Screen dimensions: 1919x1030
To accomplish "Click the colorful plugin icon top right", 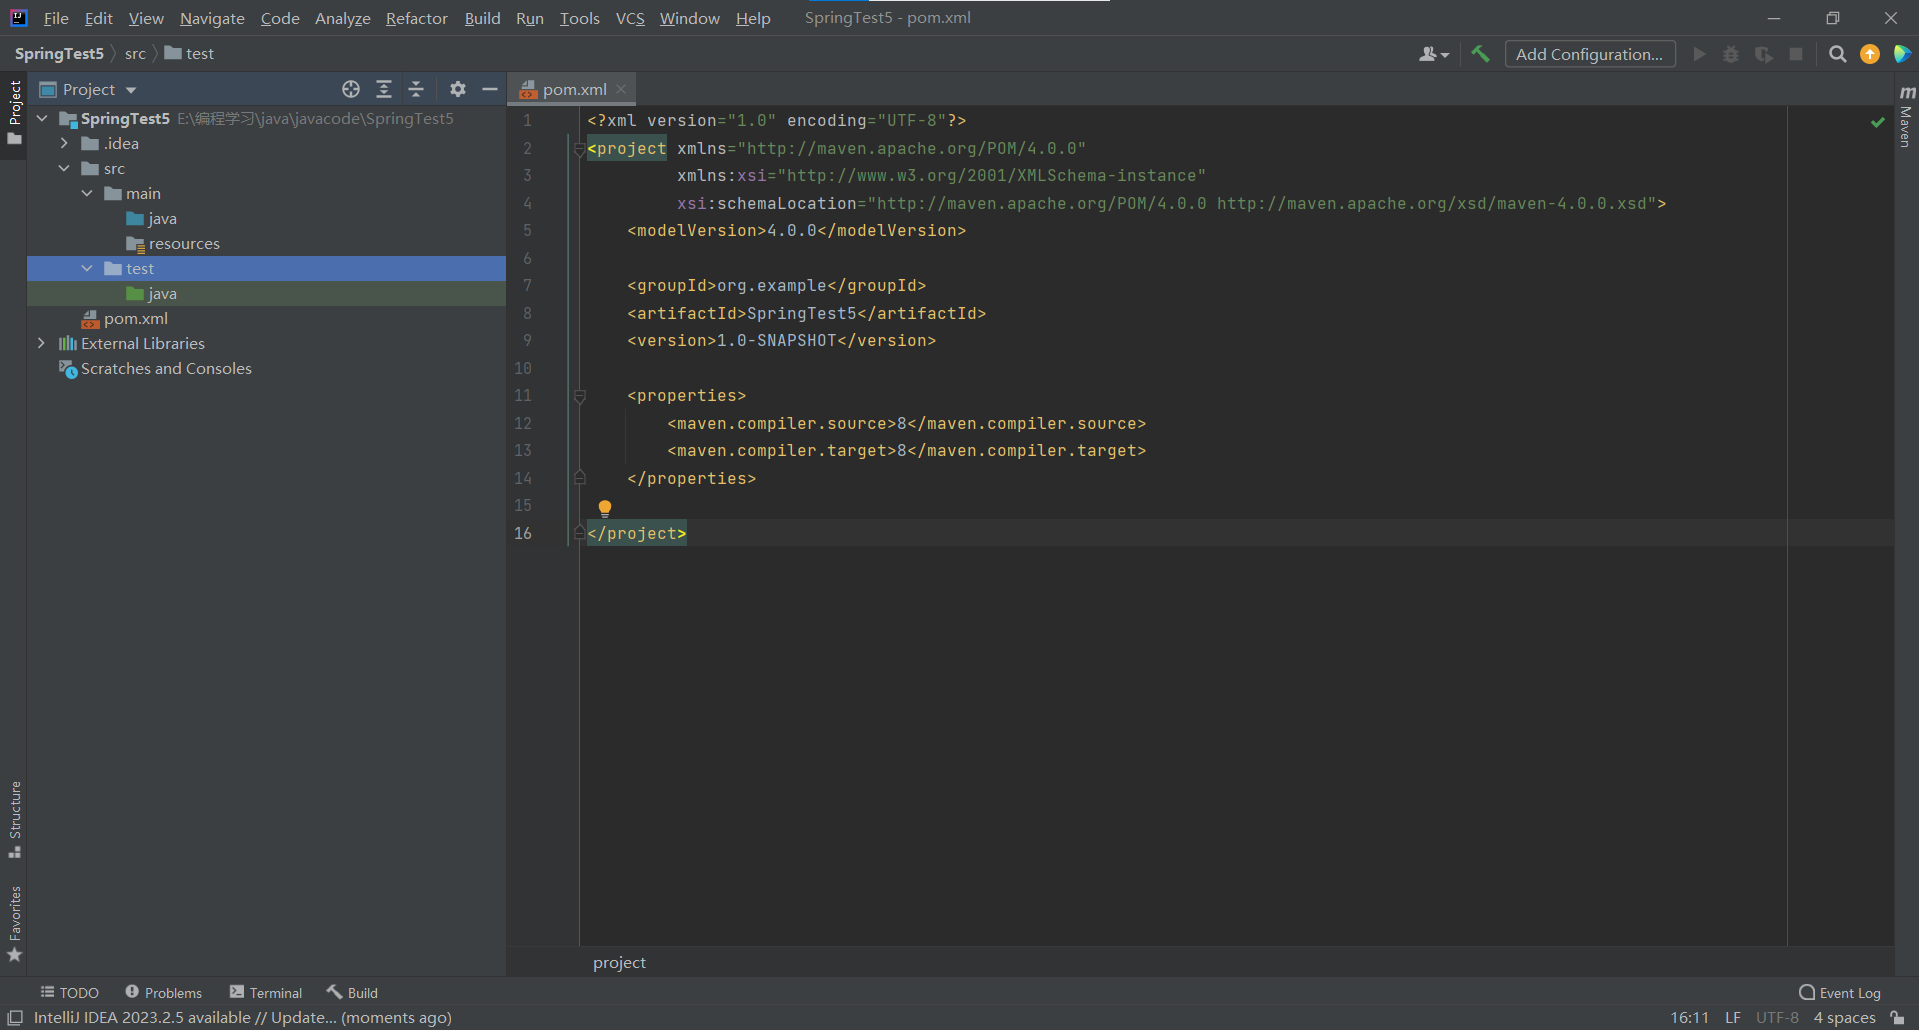I will (x=1902, y=54).
